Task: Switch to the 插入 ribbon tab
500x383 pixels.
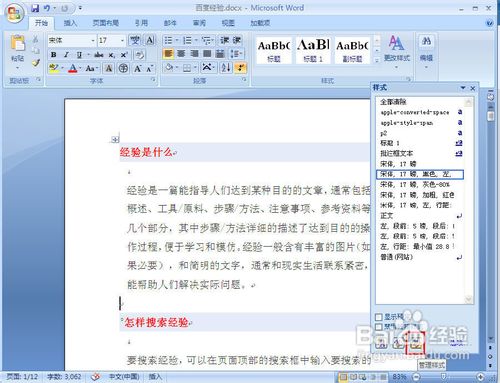Action: click(70, 23)
